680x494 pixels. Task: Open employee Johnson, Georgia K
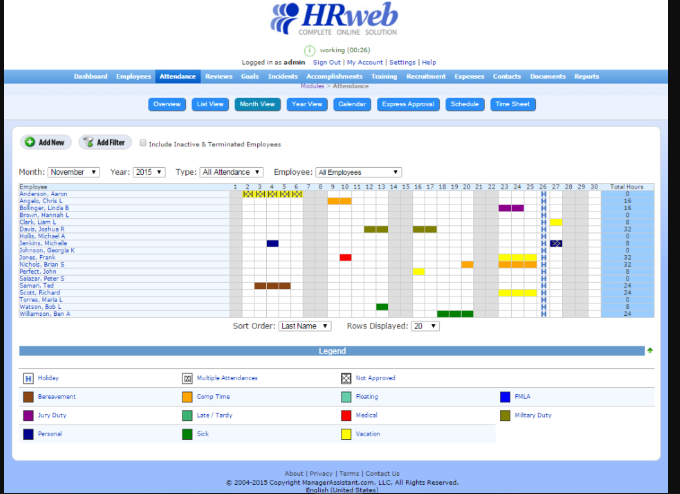click(x=47, y=250)
